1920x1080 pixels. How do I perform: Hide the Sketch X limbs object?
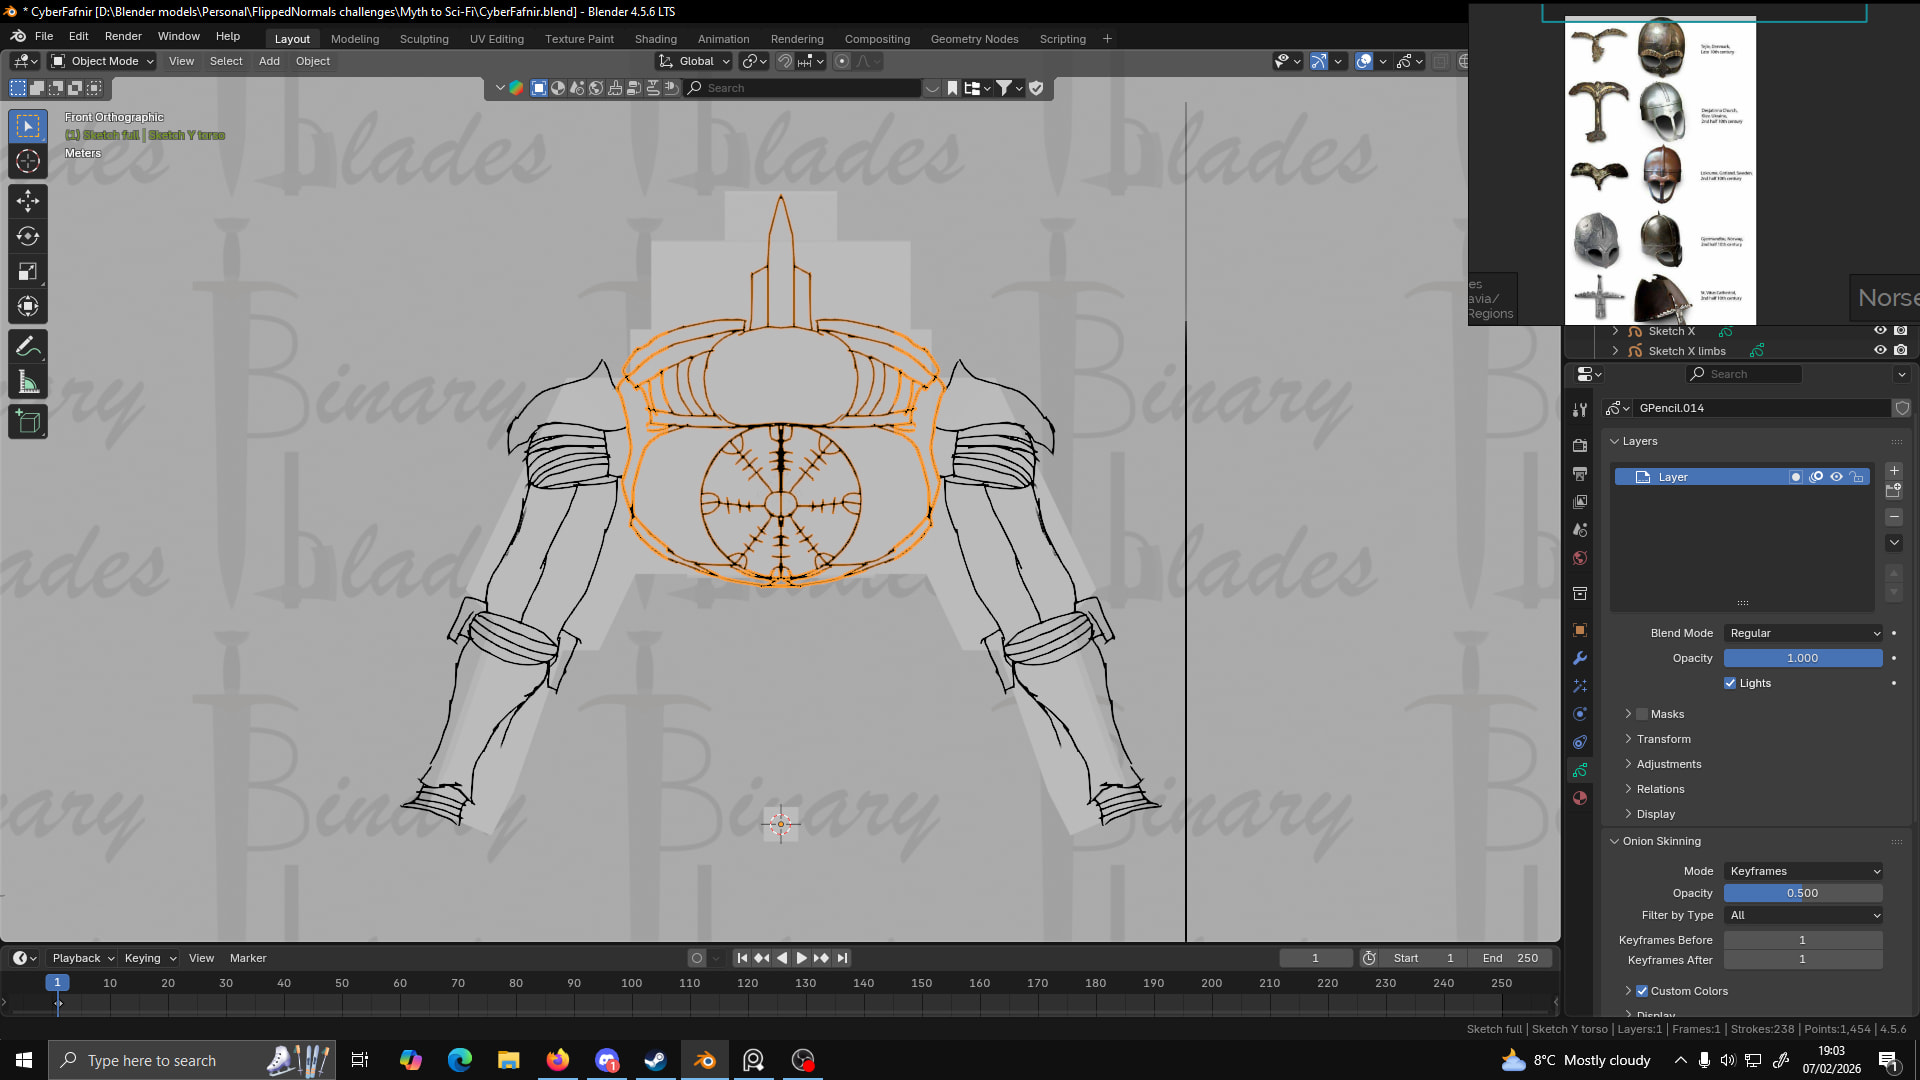click(x=1880, y=350)
